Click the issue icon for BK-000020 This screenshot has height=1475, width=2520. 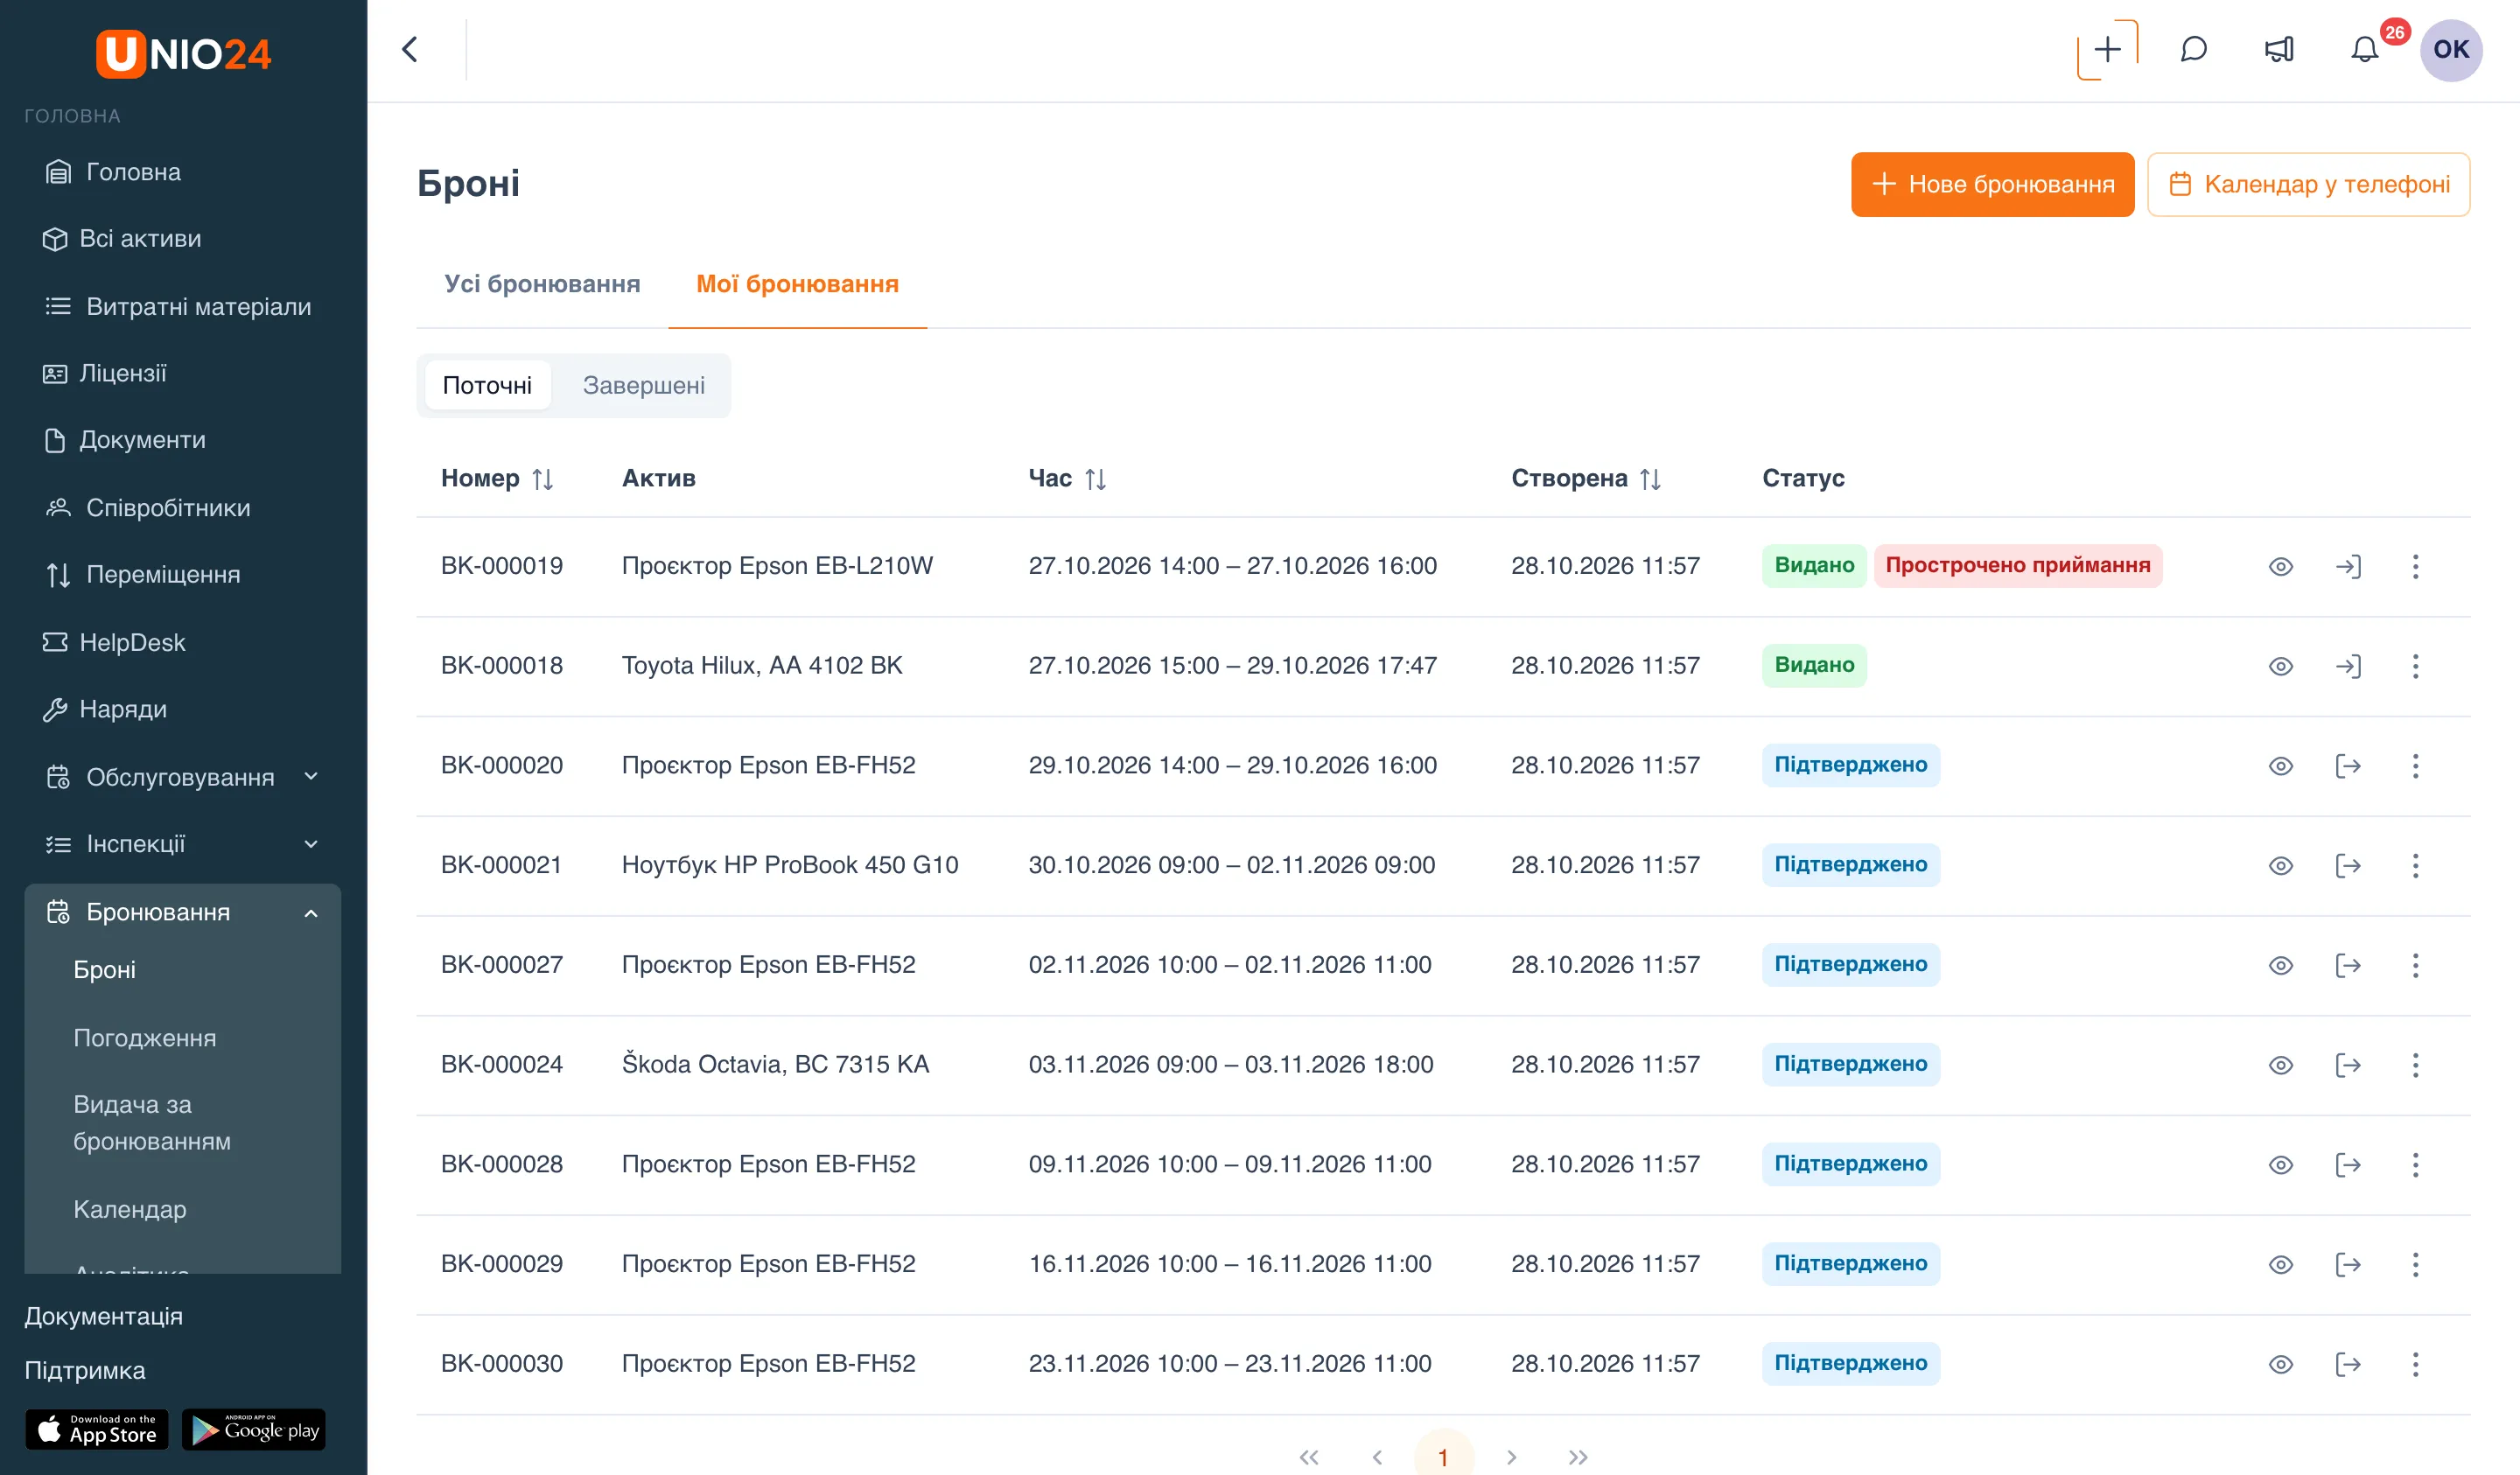click(x=2348, y=766)
